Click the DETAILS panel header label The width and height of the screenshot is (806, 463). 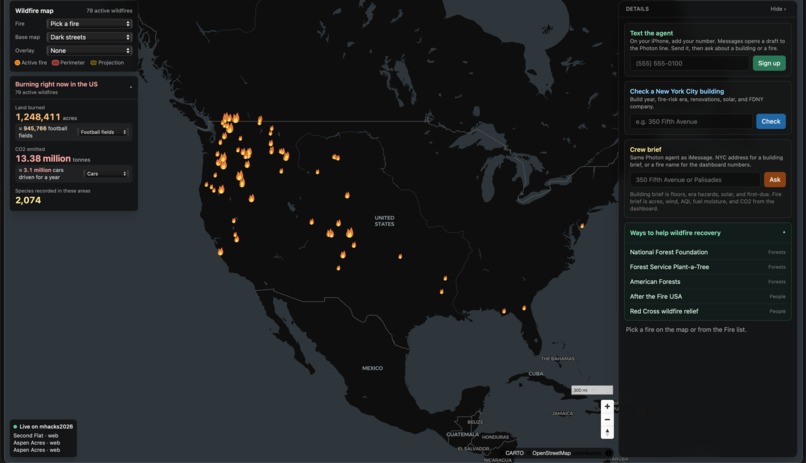pos(637,9)
